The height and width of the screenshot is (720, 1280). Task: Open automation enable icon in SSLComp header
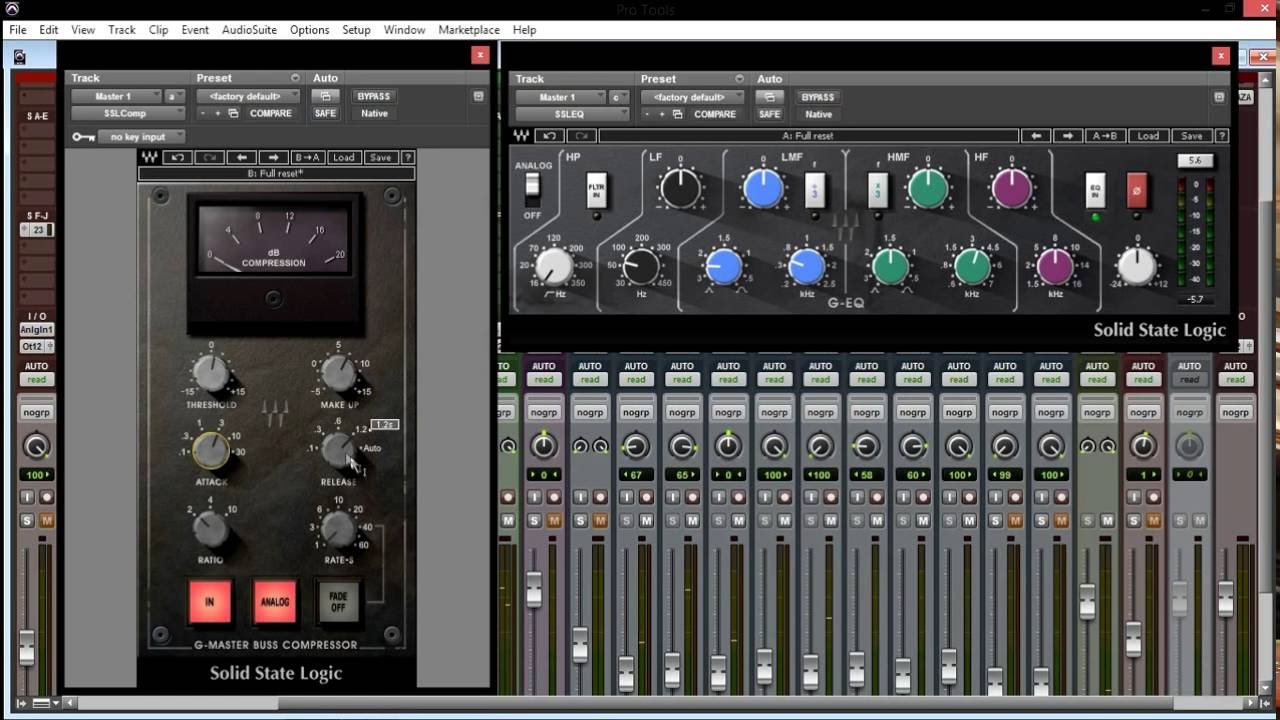pyautogui.click(x=325, y=96)
